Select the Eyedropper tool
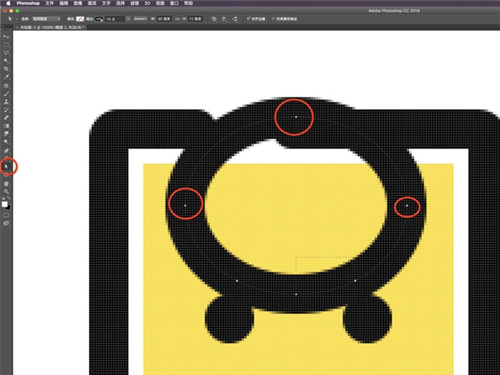 pos(6,77)
